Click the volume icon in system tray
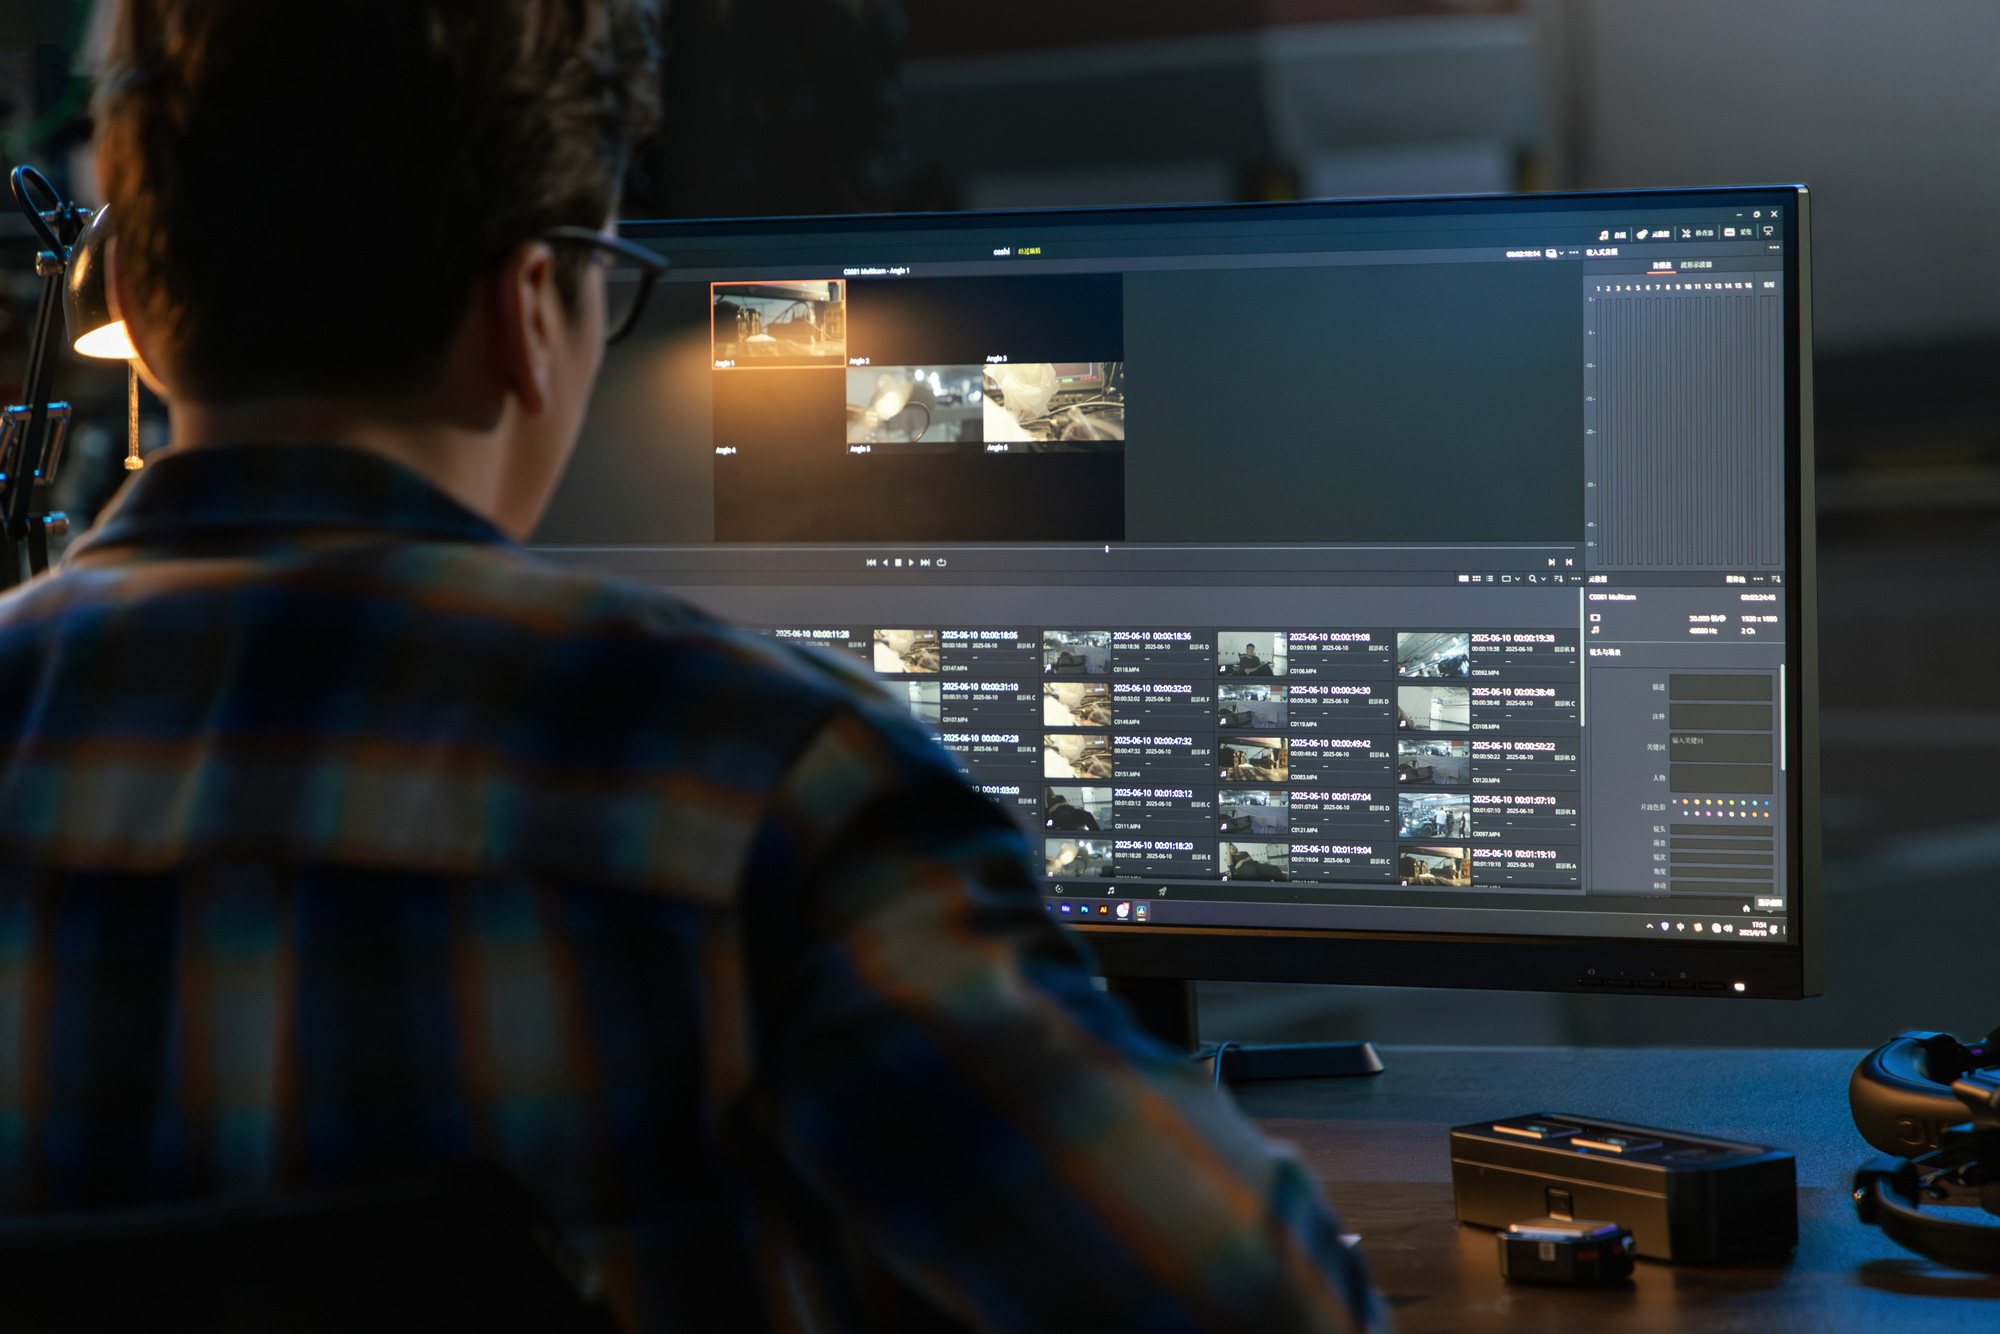 coord(1728,928)
